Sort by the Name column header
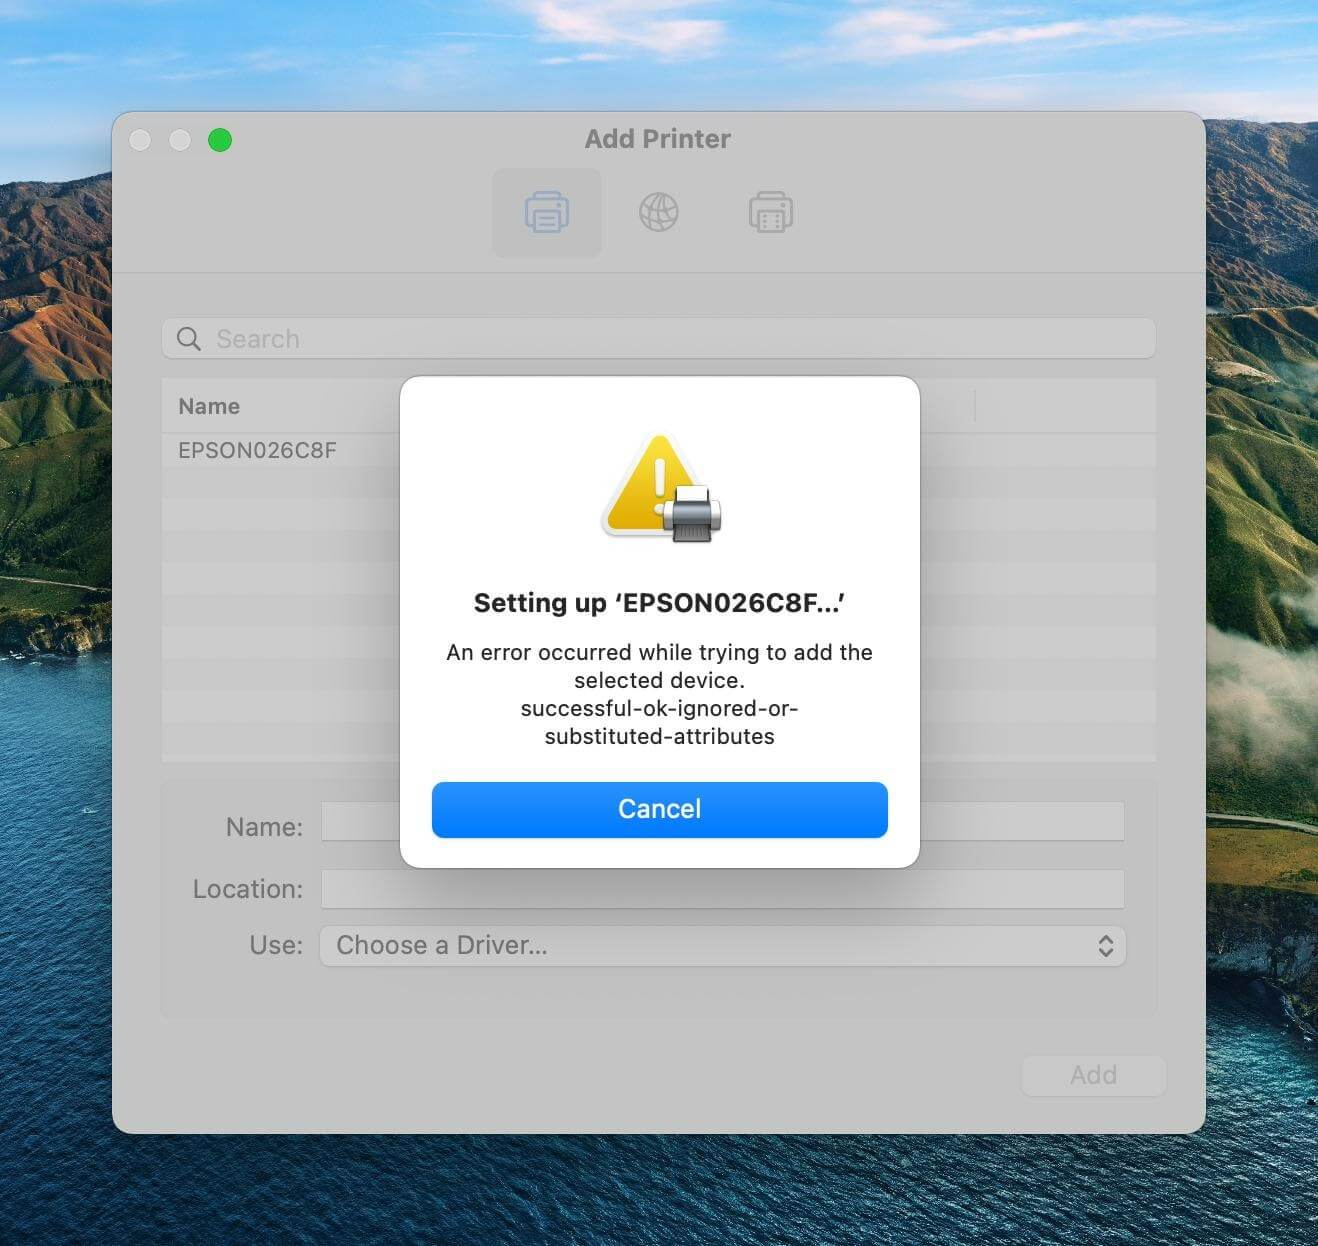The height and width of the screenshot is (1246, 1318). coord(209,406)
